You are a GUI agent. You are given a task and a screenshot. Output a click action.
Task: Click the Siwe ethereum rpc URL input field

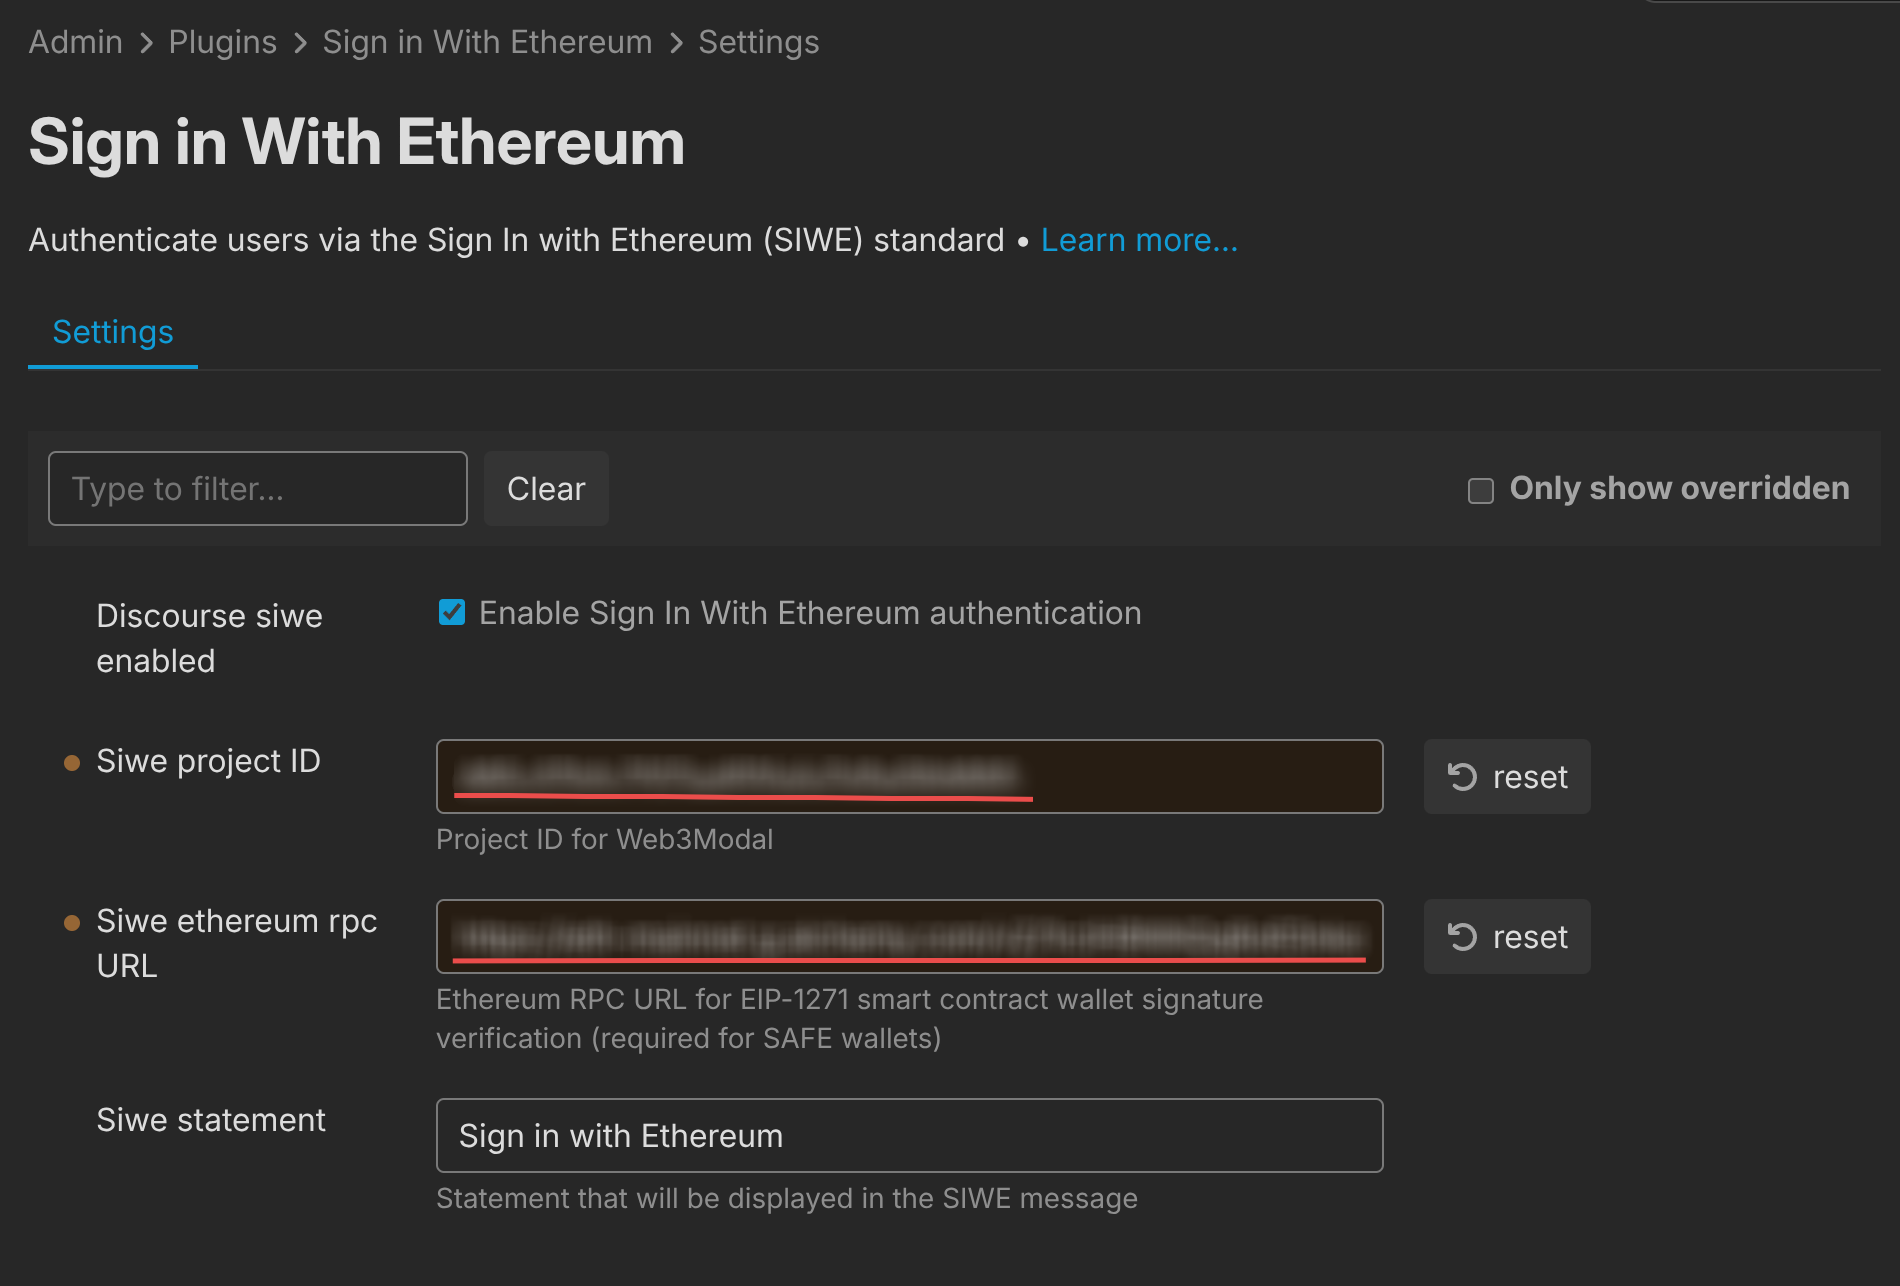[908, 936]
